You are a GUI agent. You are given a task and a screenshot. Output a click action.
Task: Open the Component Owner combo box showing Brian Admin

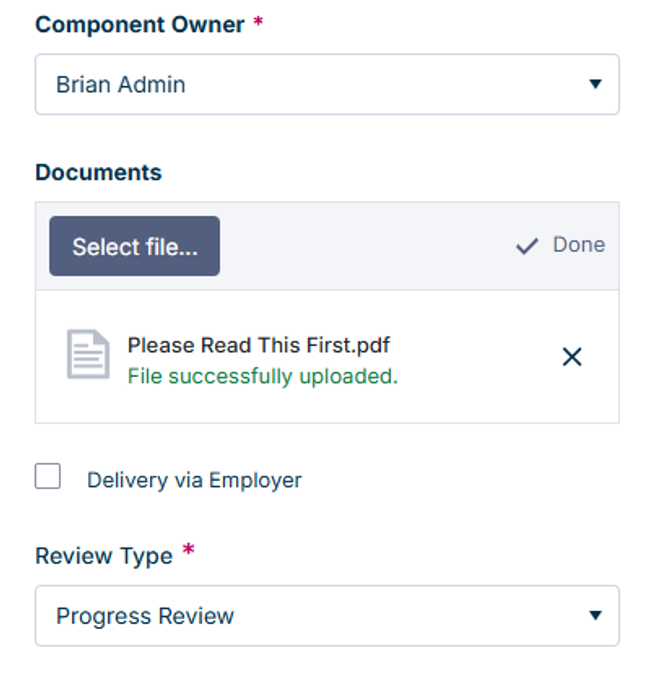(327, 84)
